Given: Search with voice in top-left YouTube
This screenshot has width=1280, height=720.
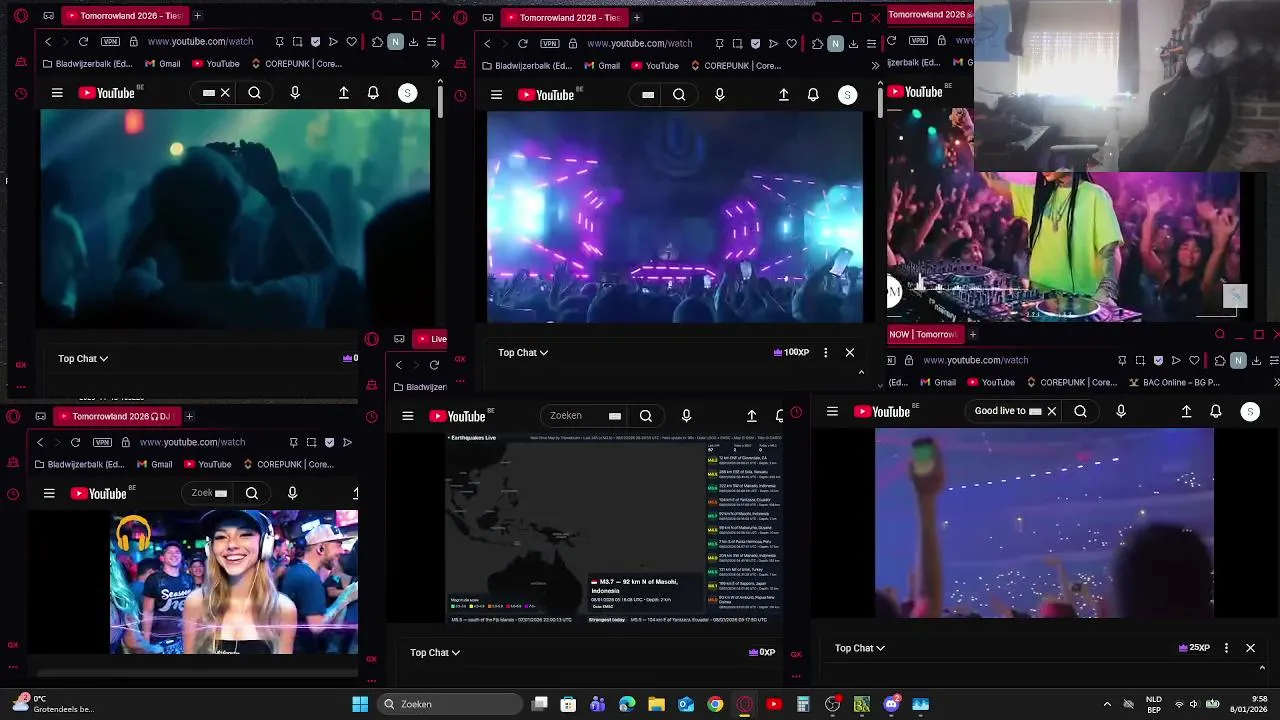Looking at the screenshot, I should pyautogui.click(x=294, y=93).
